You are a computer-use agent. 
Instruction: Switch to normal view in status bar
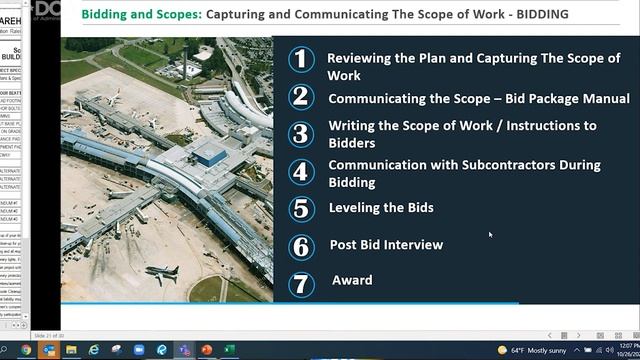point(600,336)
